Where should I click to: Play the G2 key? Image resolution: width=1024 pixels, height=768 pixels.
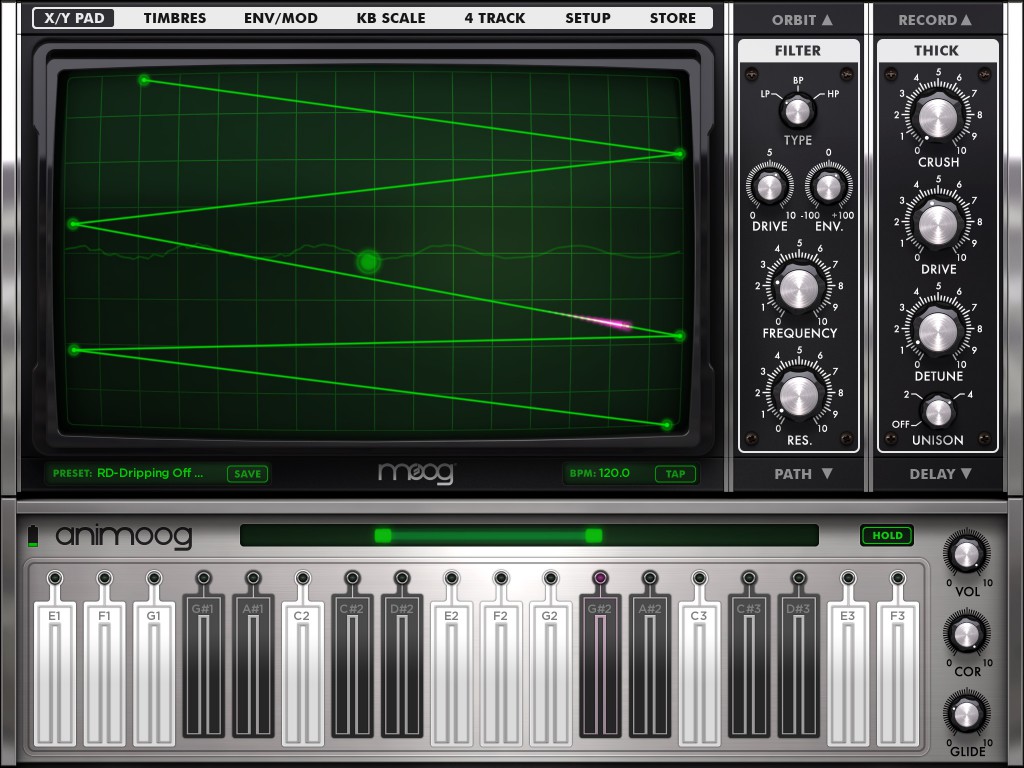(x=551, y=673)
